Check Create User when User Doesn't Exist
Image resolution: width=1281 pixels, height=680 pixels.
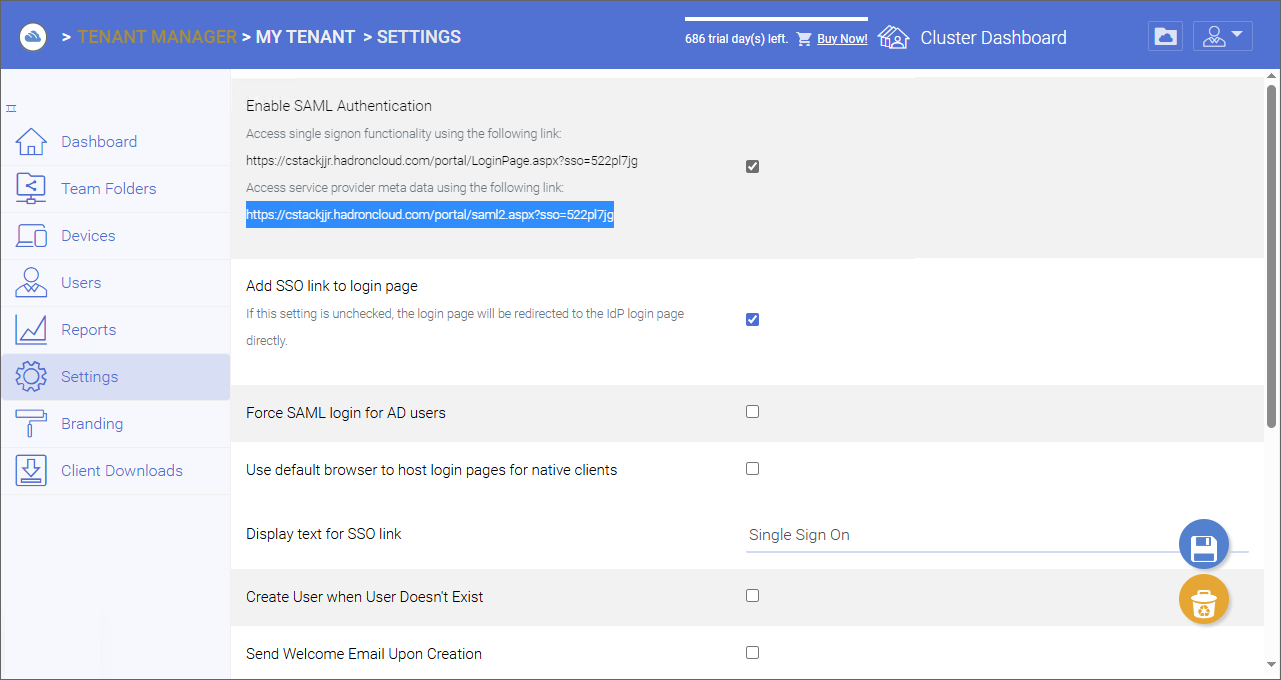[x=752, y=595]
